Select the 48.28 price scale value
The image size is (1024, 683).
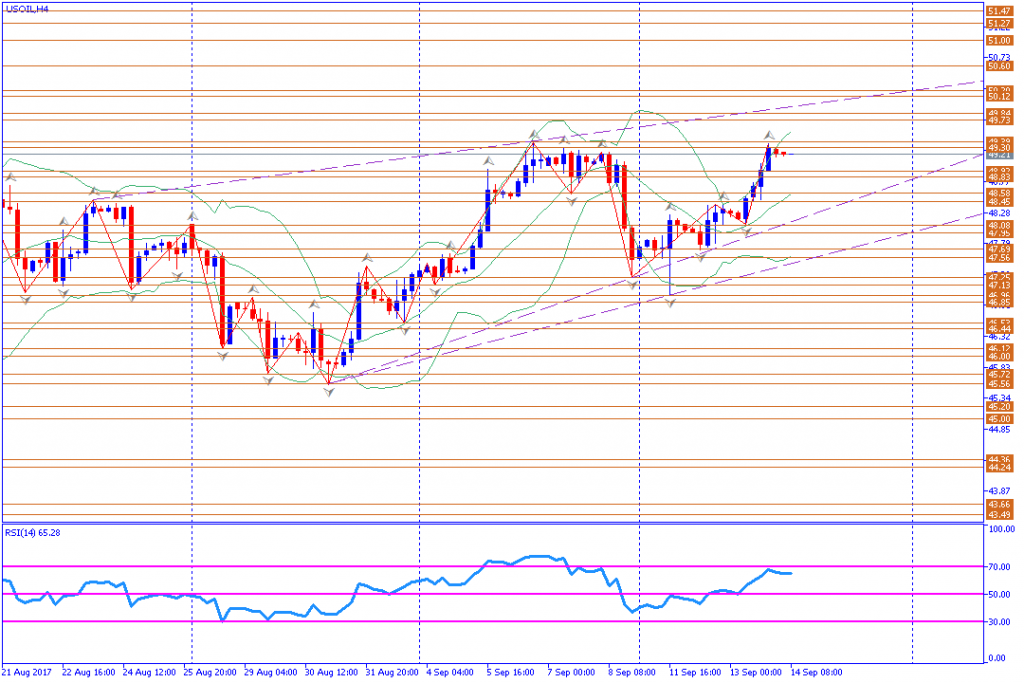coord(1000,213)
